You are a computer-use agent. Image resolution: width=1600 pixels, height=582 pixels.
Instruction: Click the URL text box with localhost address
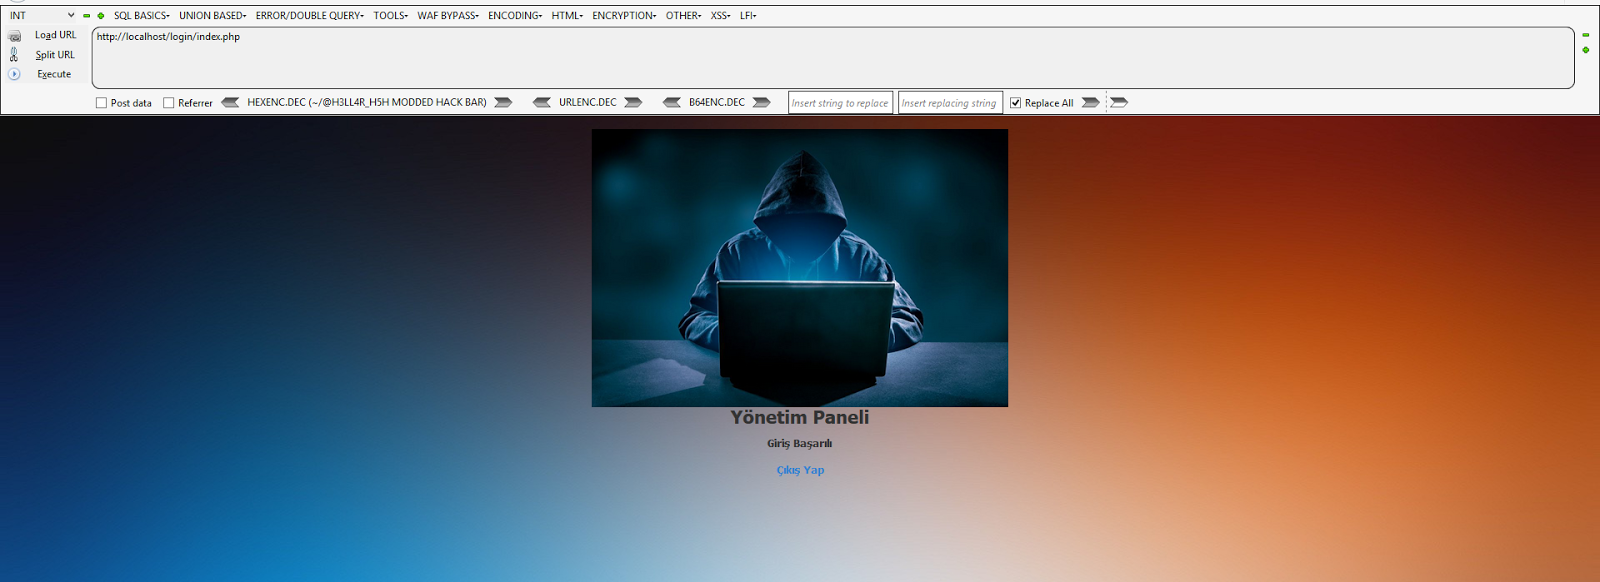click(833, 58)
